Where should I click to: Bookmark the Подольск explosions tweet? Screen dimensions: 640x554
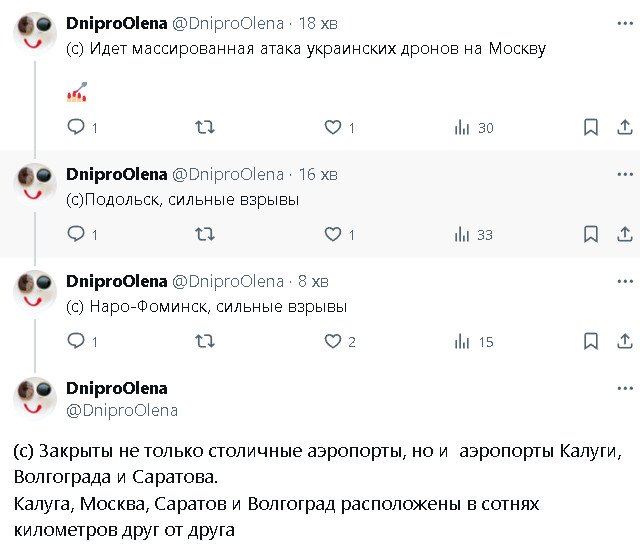[x=591, y=234]
